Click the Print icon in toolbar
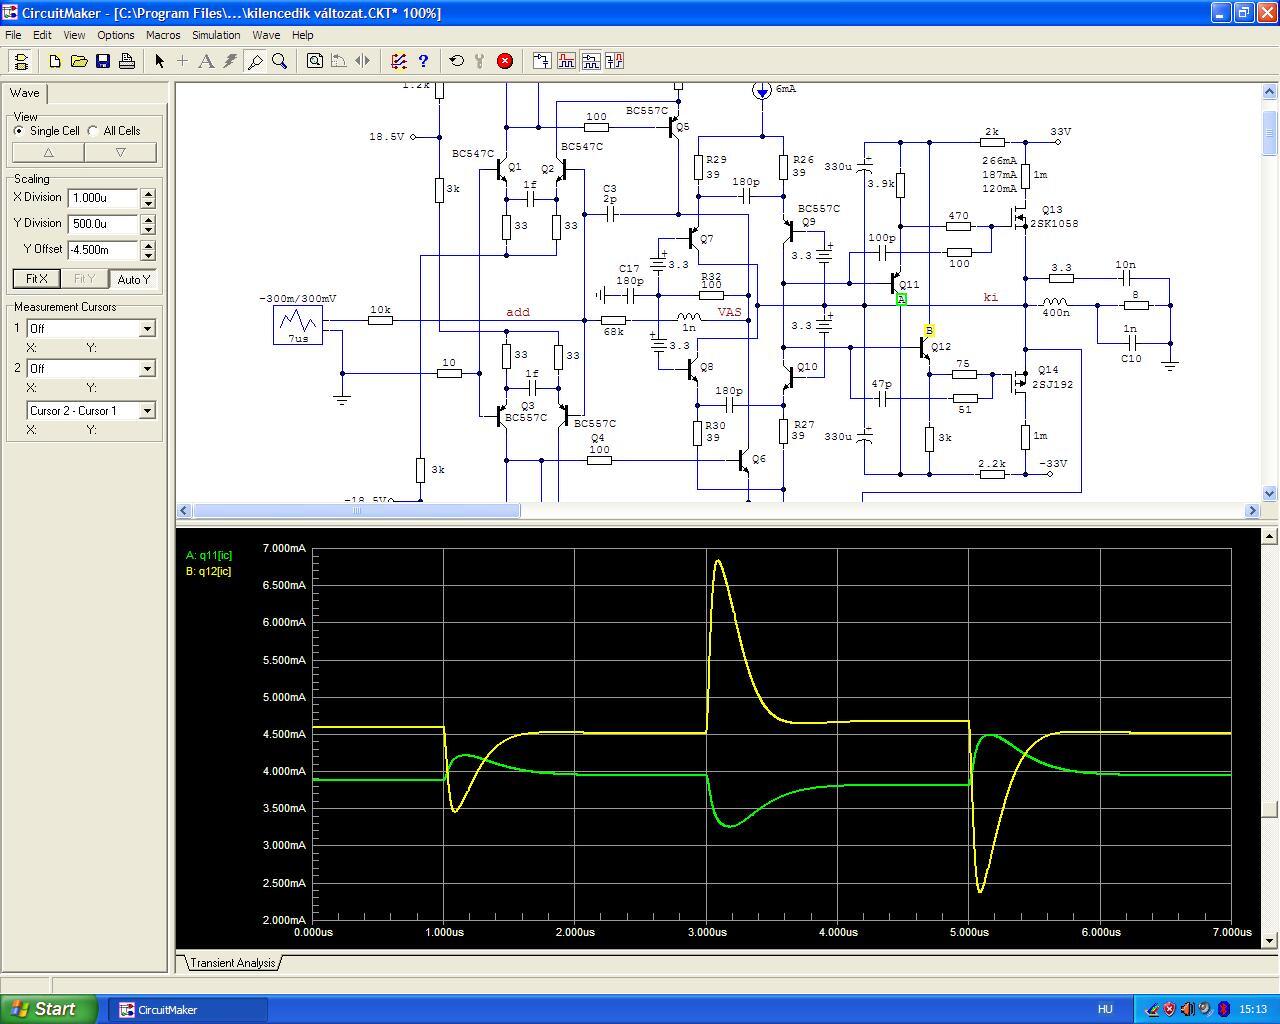This screenshot has width=1280, height=1024. pyautogui.click(x=127, y=61)
